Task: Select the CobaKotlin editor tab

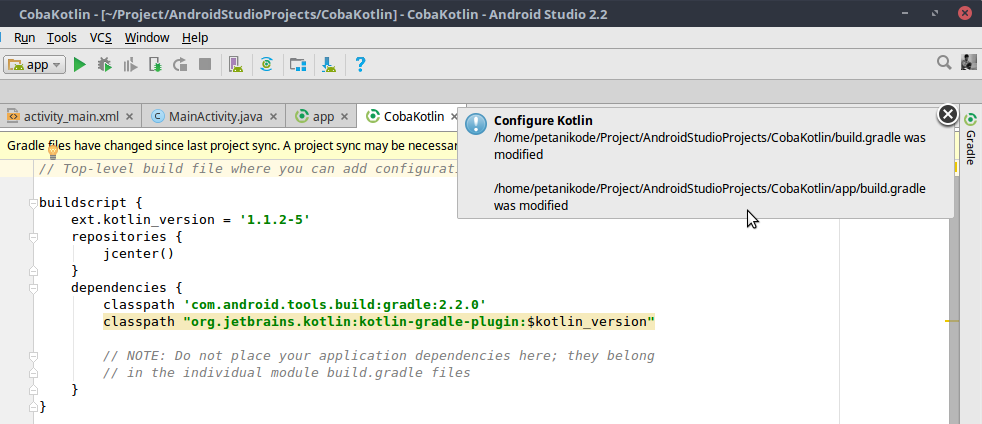Action: coord(407,116)
